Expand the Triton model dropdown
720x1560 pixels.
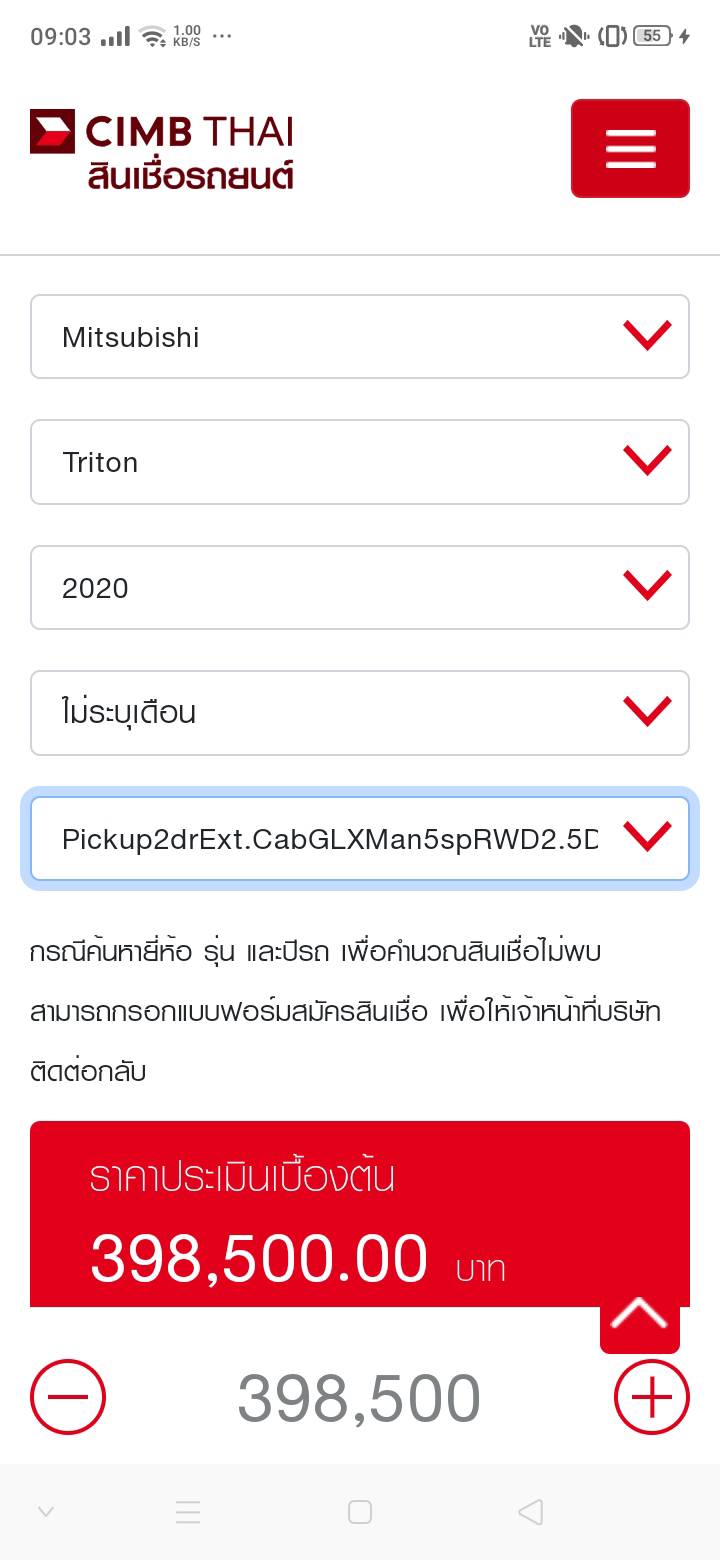(x=360, y=462)
